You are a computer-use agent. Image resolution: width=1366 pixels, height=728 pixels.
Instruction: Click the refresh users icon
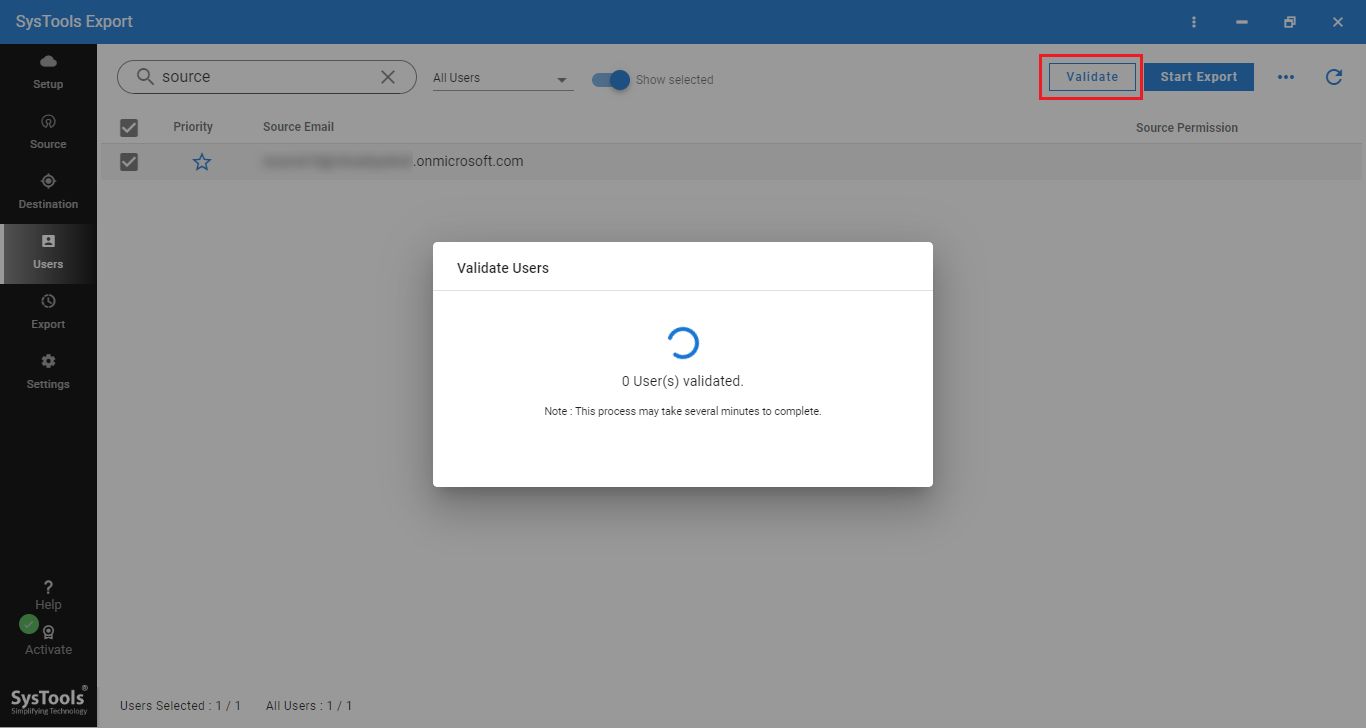click(x=1334, y=77)
